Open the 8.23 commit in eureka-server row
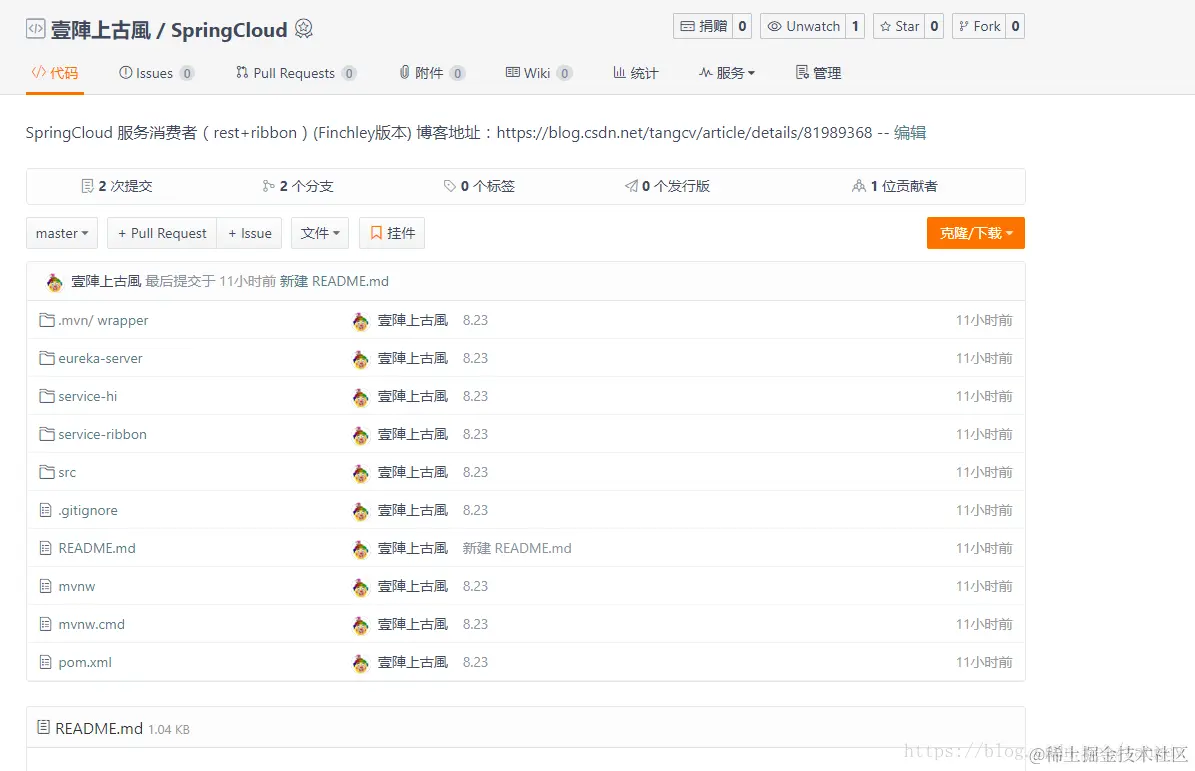The image size is (1195, 771). tap(475, 358)
